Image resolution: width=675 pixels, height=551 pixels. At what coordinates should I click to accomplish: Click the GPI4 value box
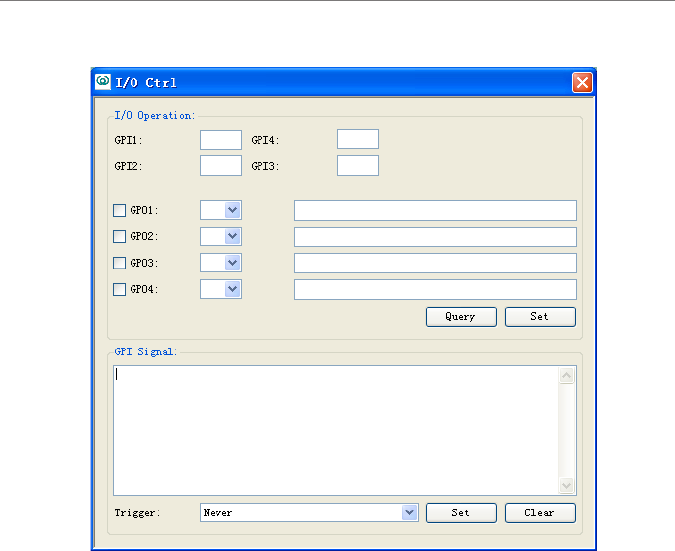[358, 139]
